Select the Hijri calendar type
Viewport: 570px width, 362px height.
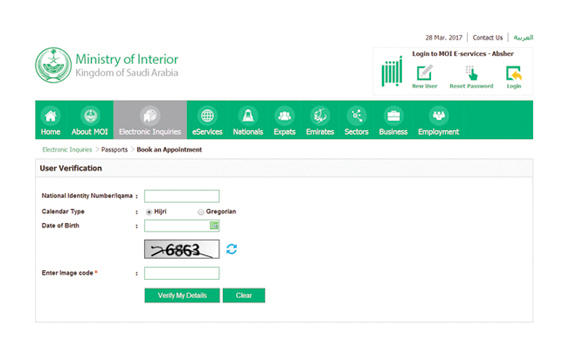(149, 212)
